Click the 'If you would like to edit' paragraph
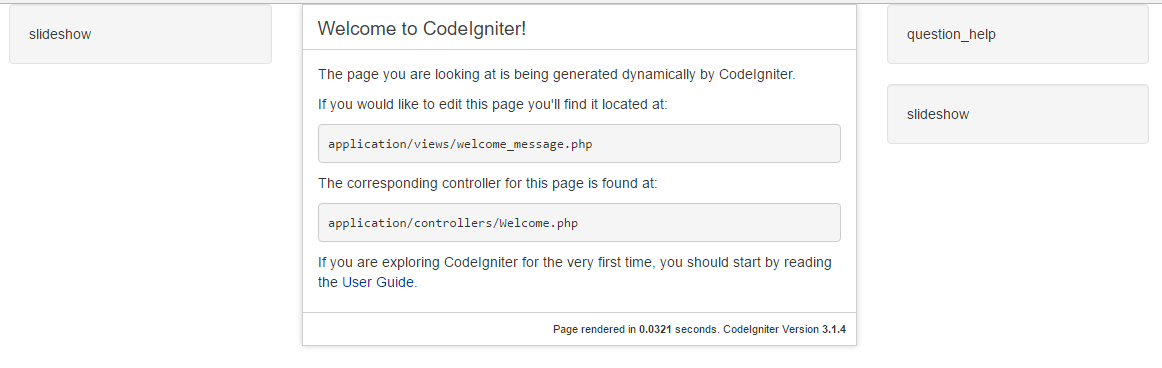The image size is (1162, 368). pos(493,104)
